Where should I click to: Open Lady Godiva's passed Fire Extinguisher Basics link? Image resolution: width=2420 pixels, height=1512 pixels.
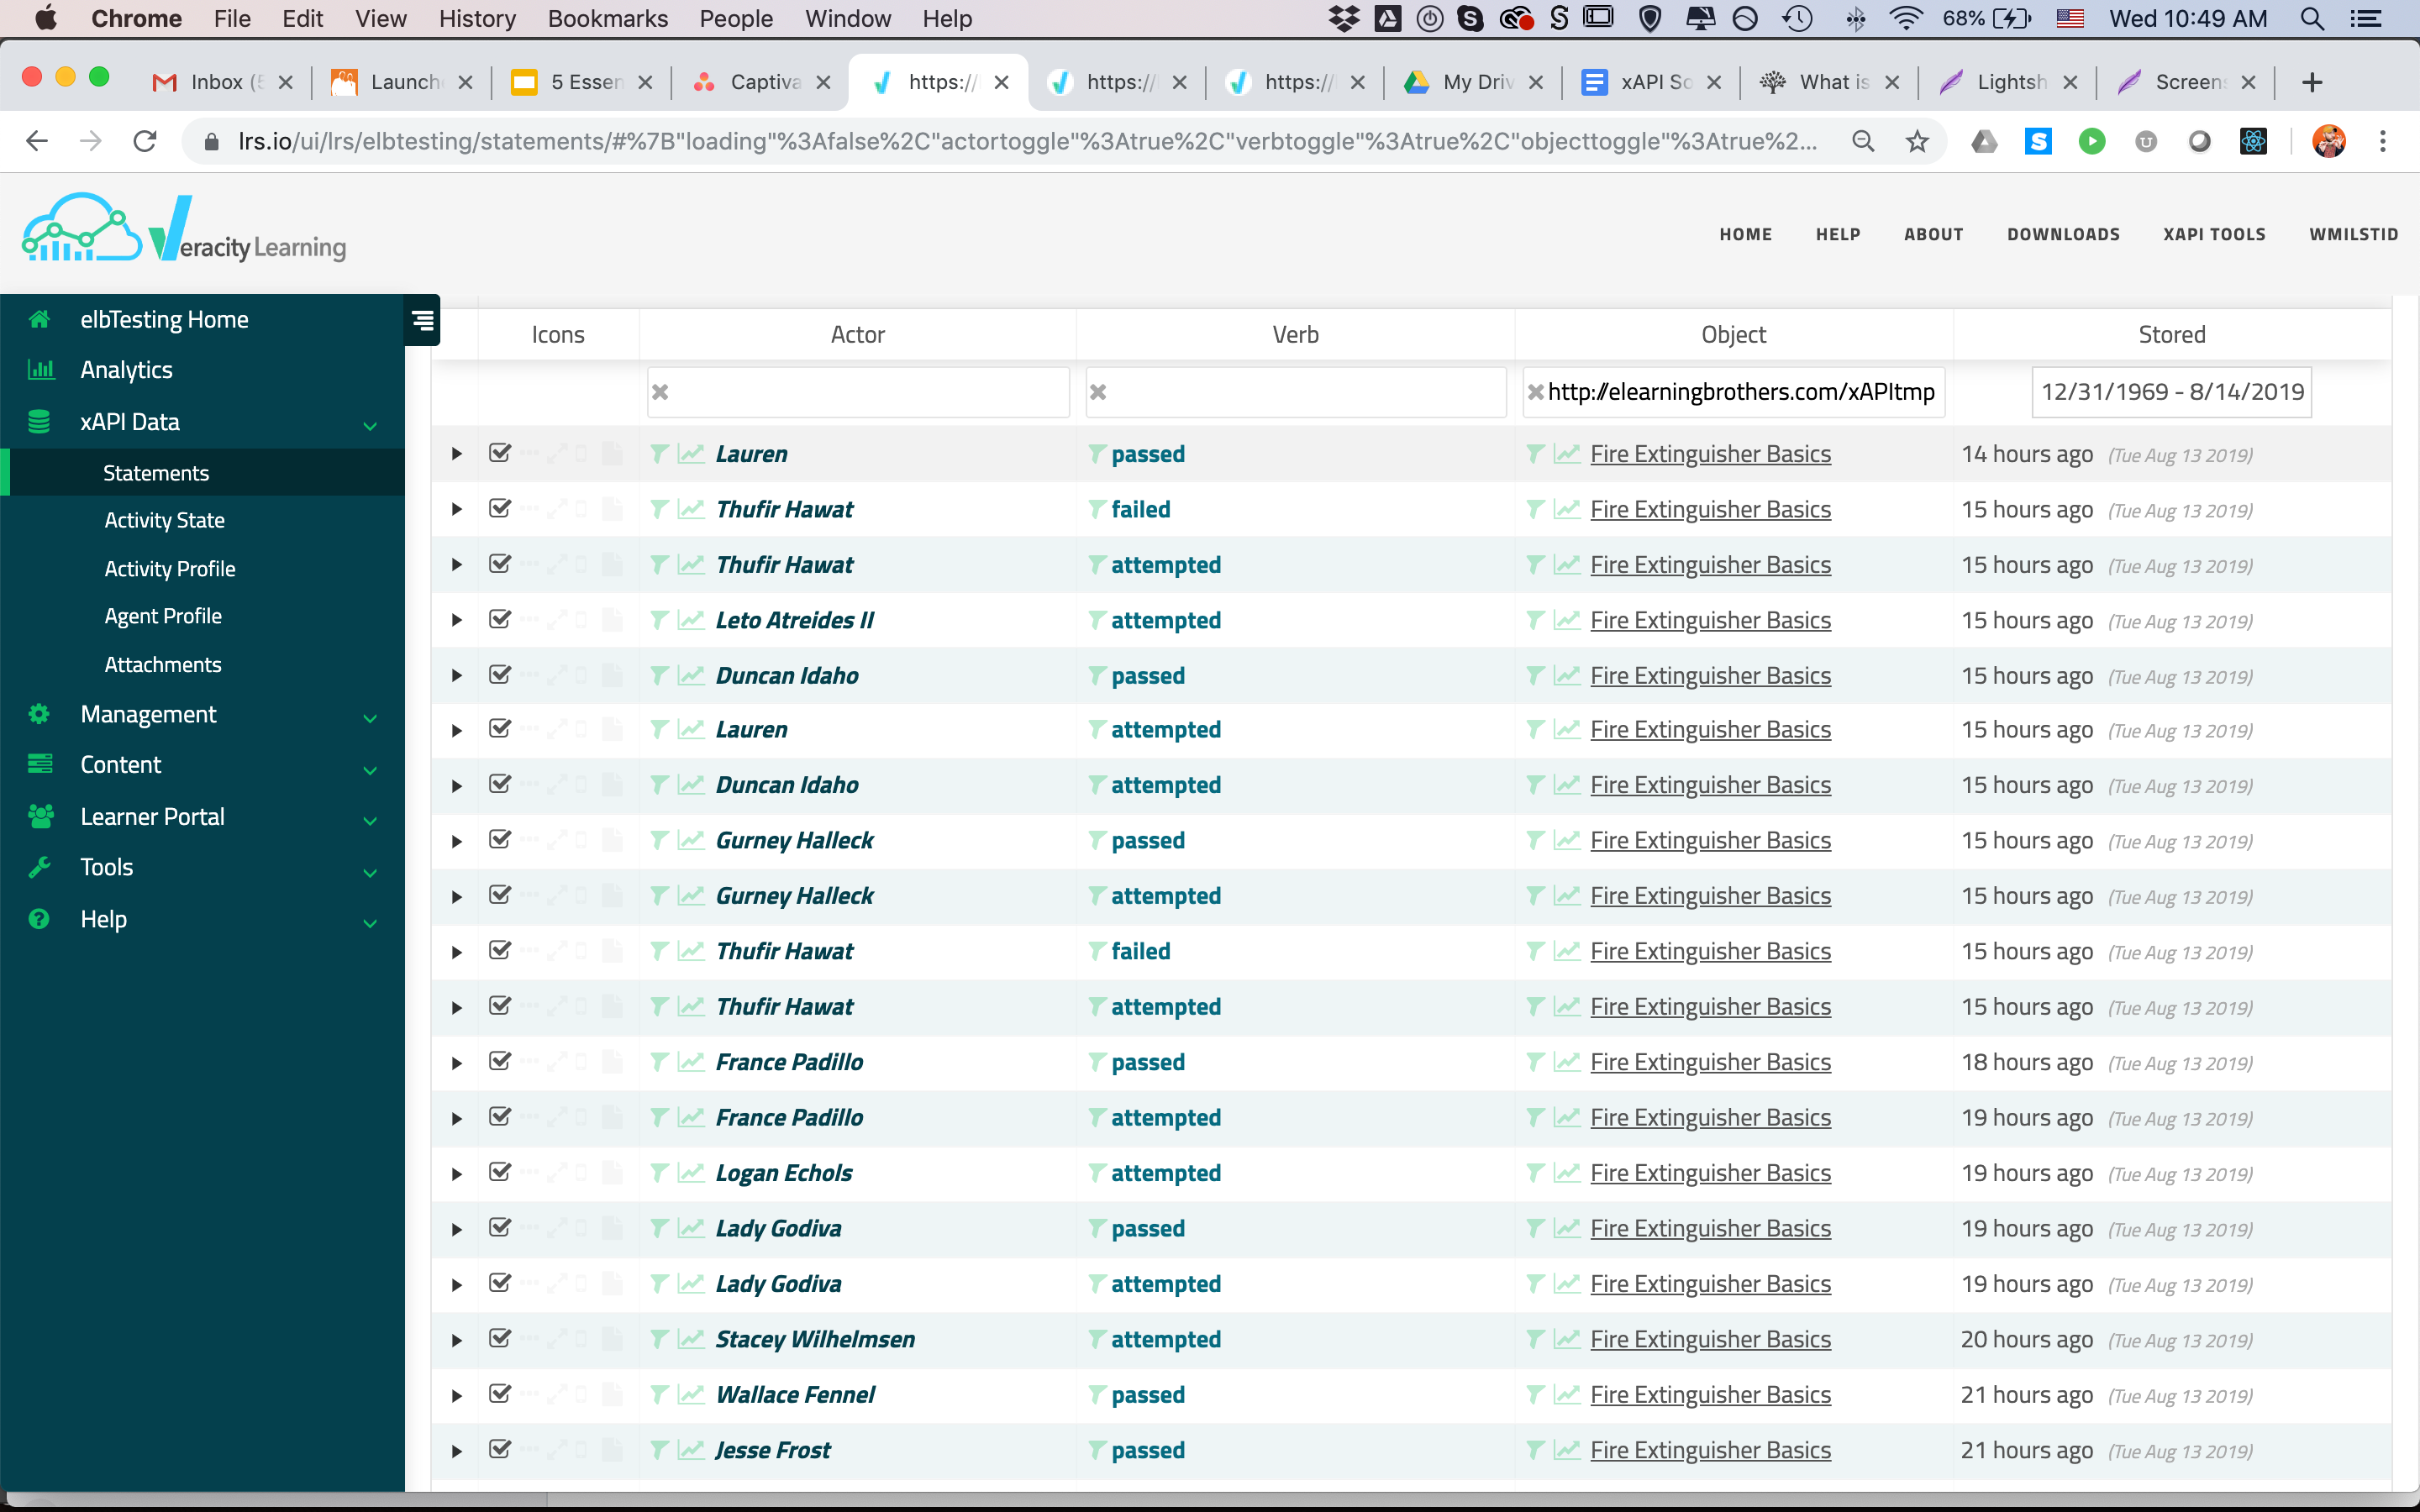click(1710, 1229)
